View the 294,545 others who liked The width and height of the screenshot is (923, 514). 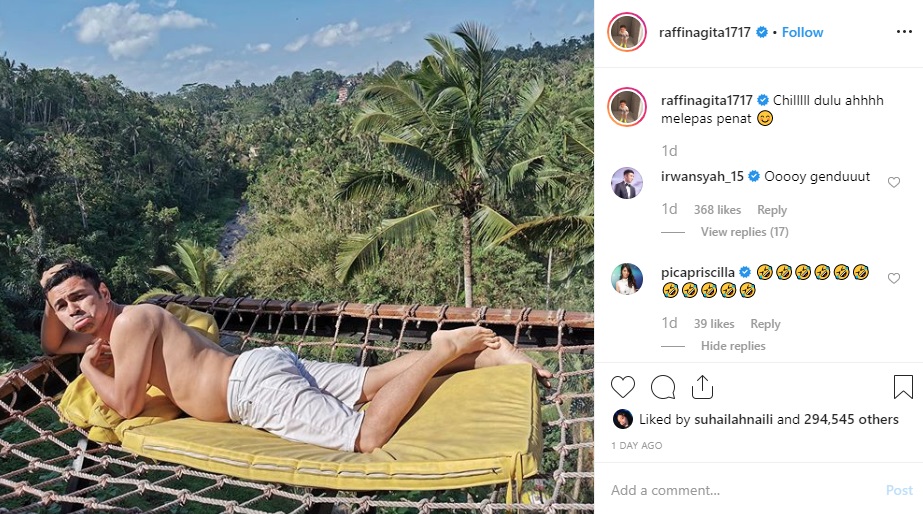(x=851, y=419)
